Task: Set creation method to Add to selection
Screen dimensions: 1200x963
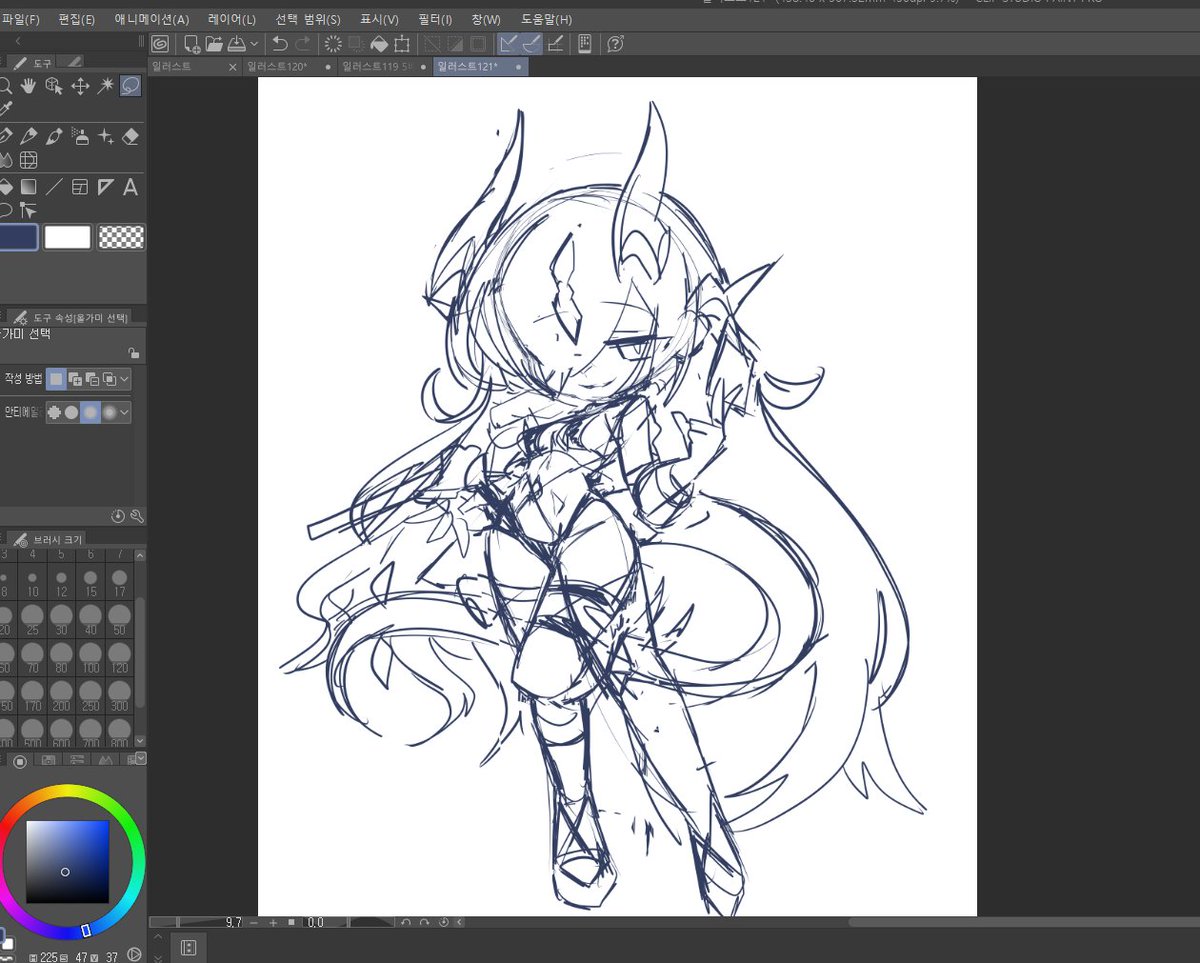Action: [x=75, y=379]
